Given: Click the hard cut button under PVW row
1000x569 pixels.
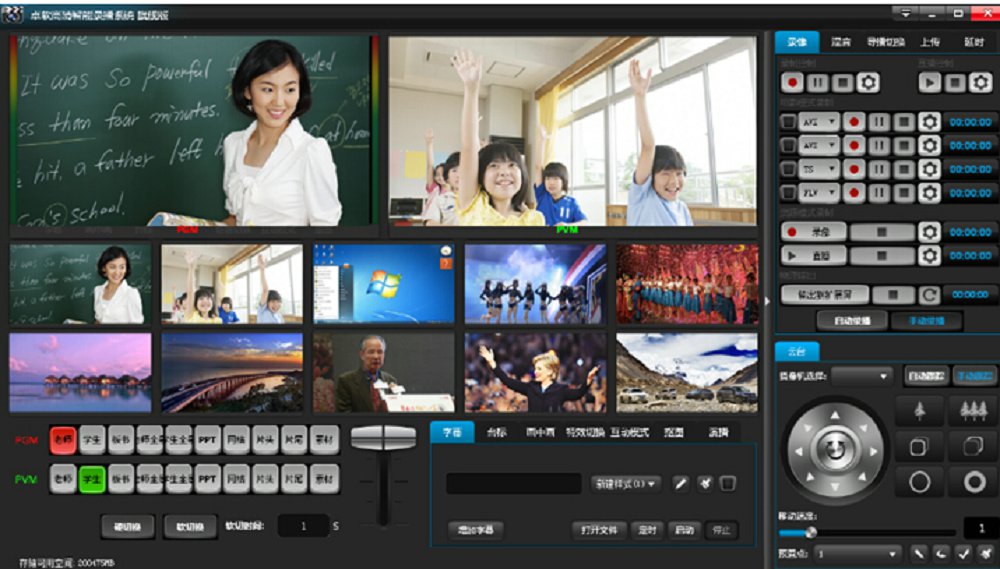Looking at the screenshot, I should click(128, 527).
